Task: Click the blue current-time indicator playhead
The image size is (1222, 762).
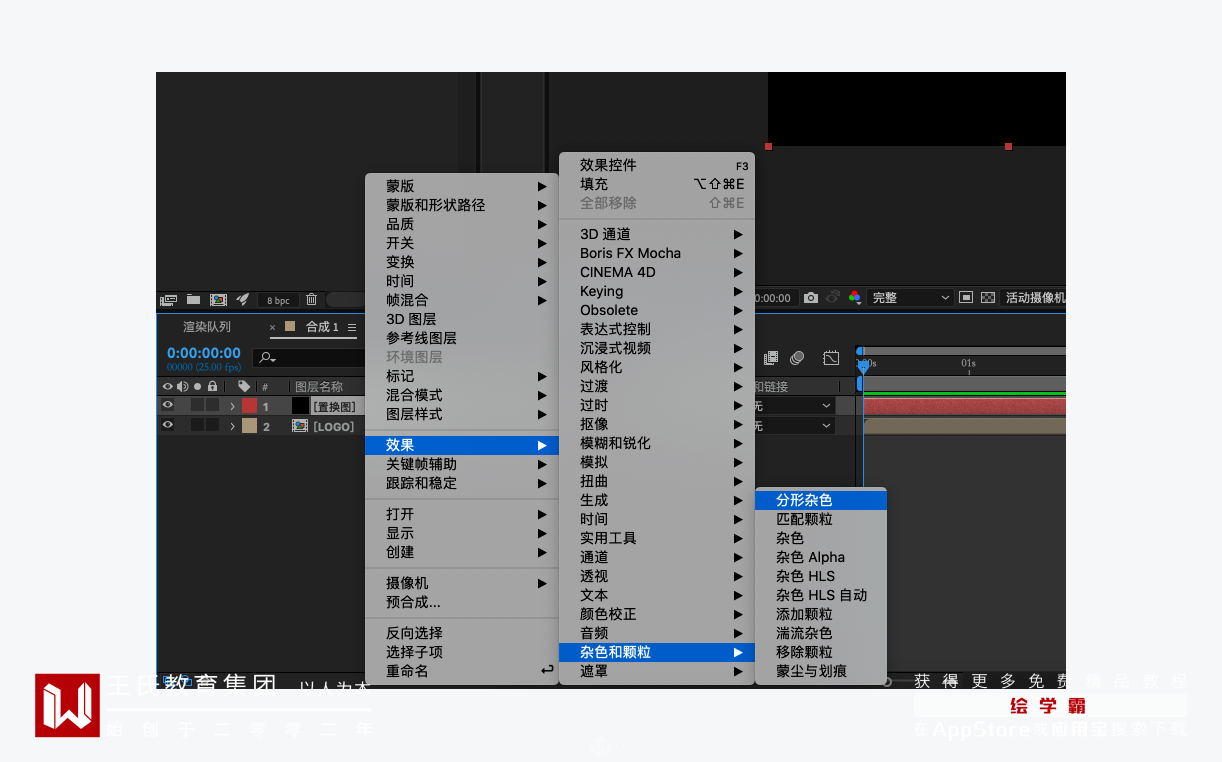Action: (863, 367)
